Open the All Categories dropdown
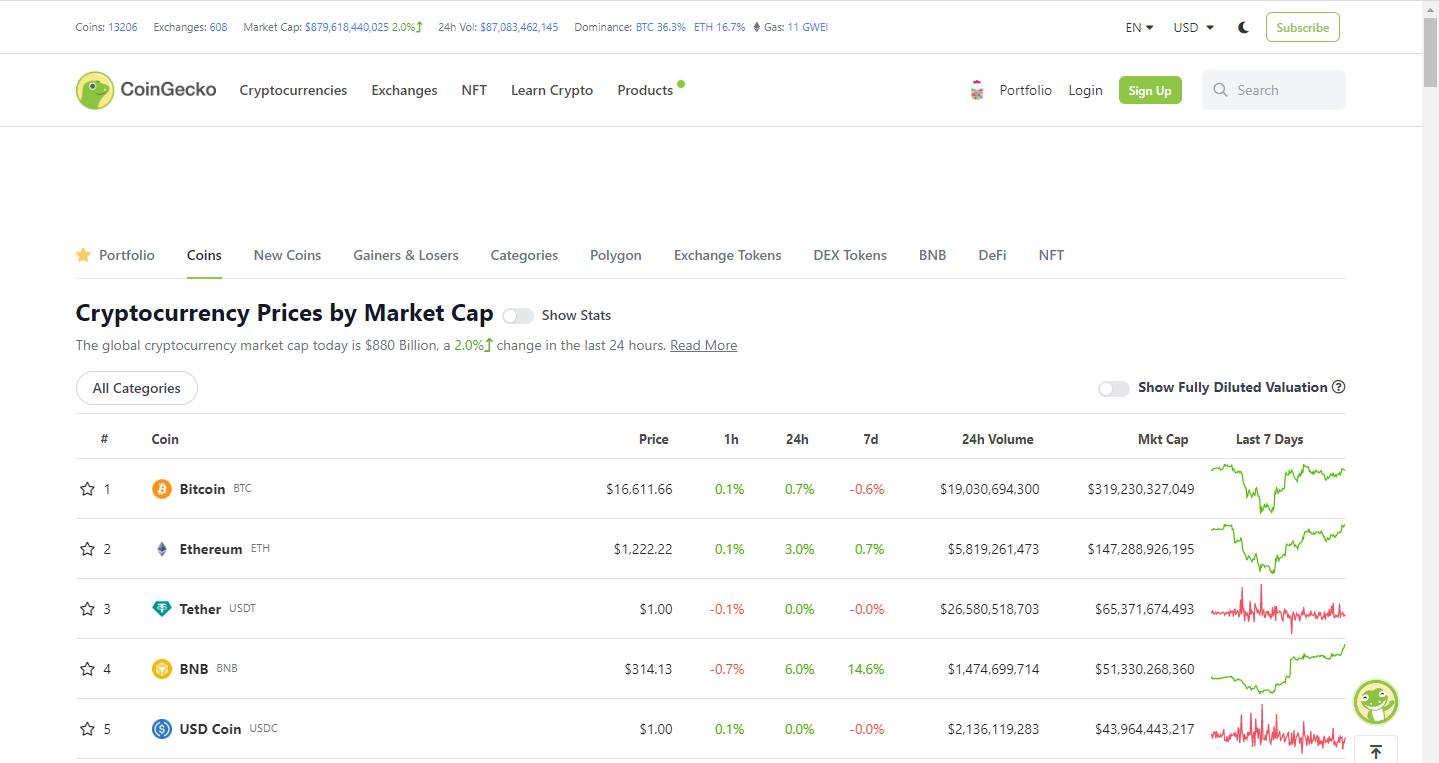The image size is (1439, 763). 137,388
